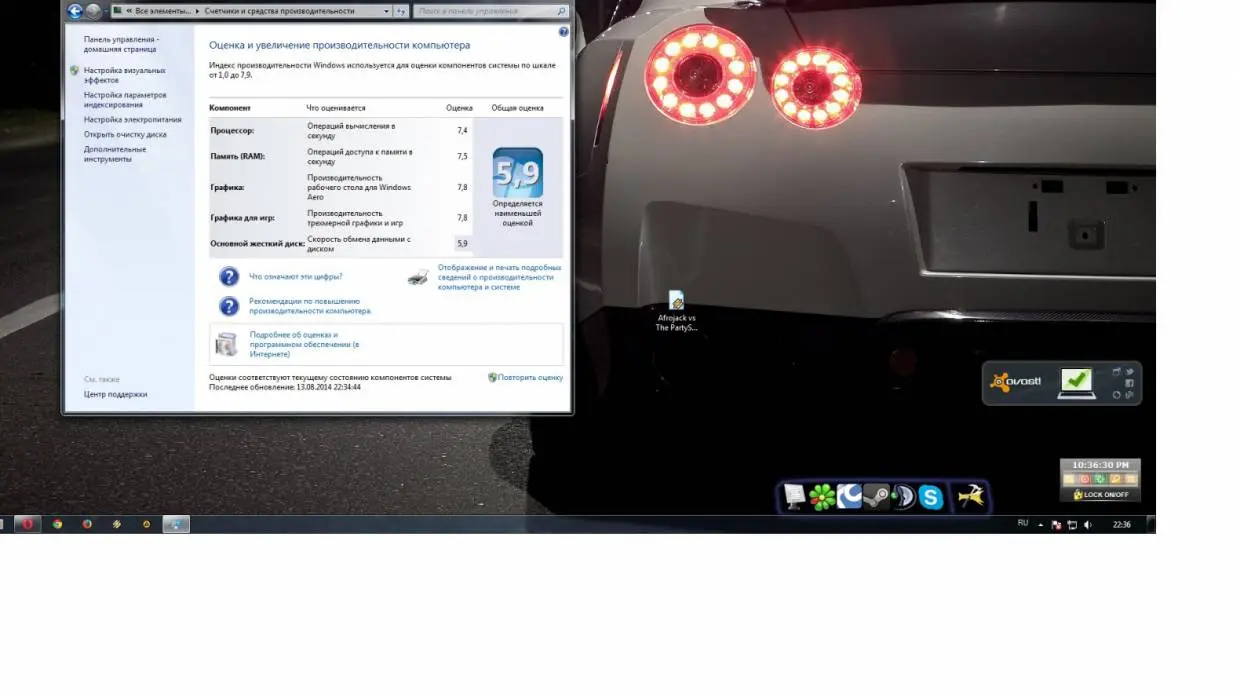Open 'Открыть очистку диска' link

[125, 134]
